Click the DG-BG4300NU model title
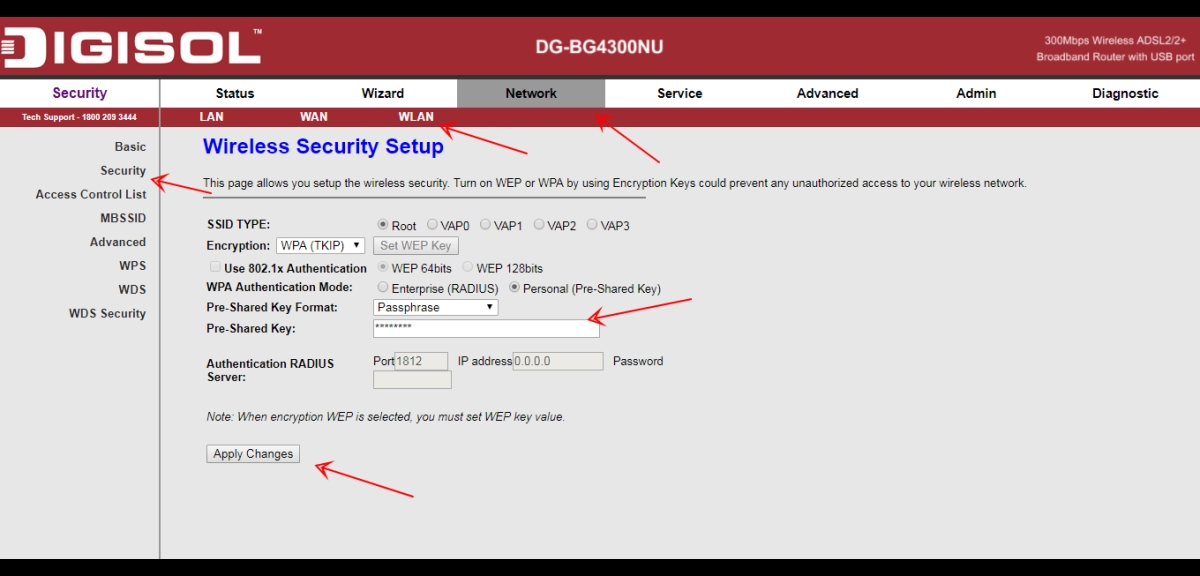 [x=599, y=48]
